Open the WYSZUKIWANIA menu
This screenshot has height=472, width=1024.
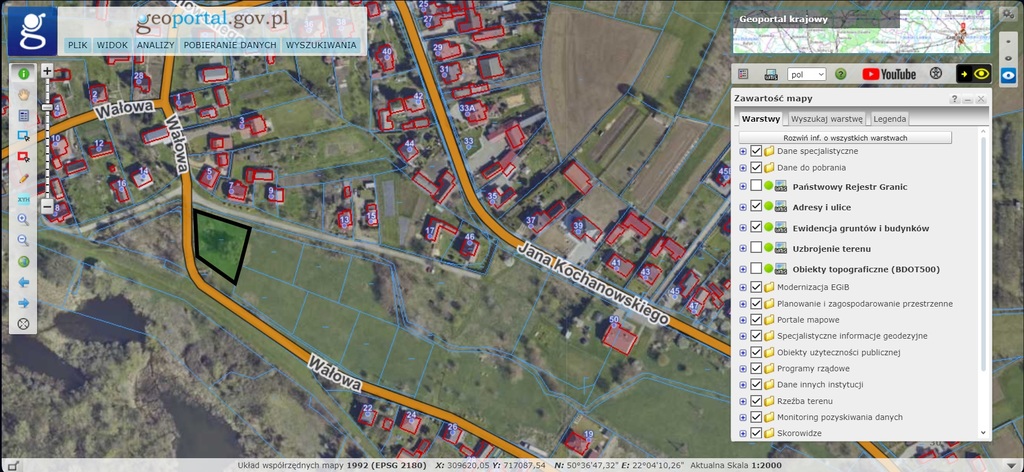(x=321, y=45)
